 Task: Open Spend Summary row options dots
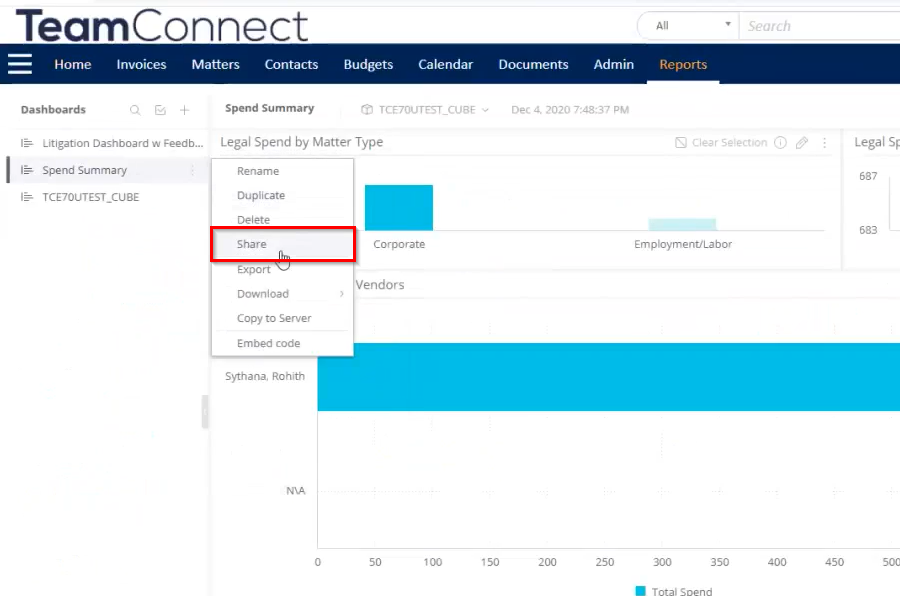coord(192,170)
